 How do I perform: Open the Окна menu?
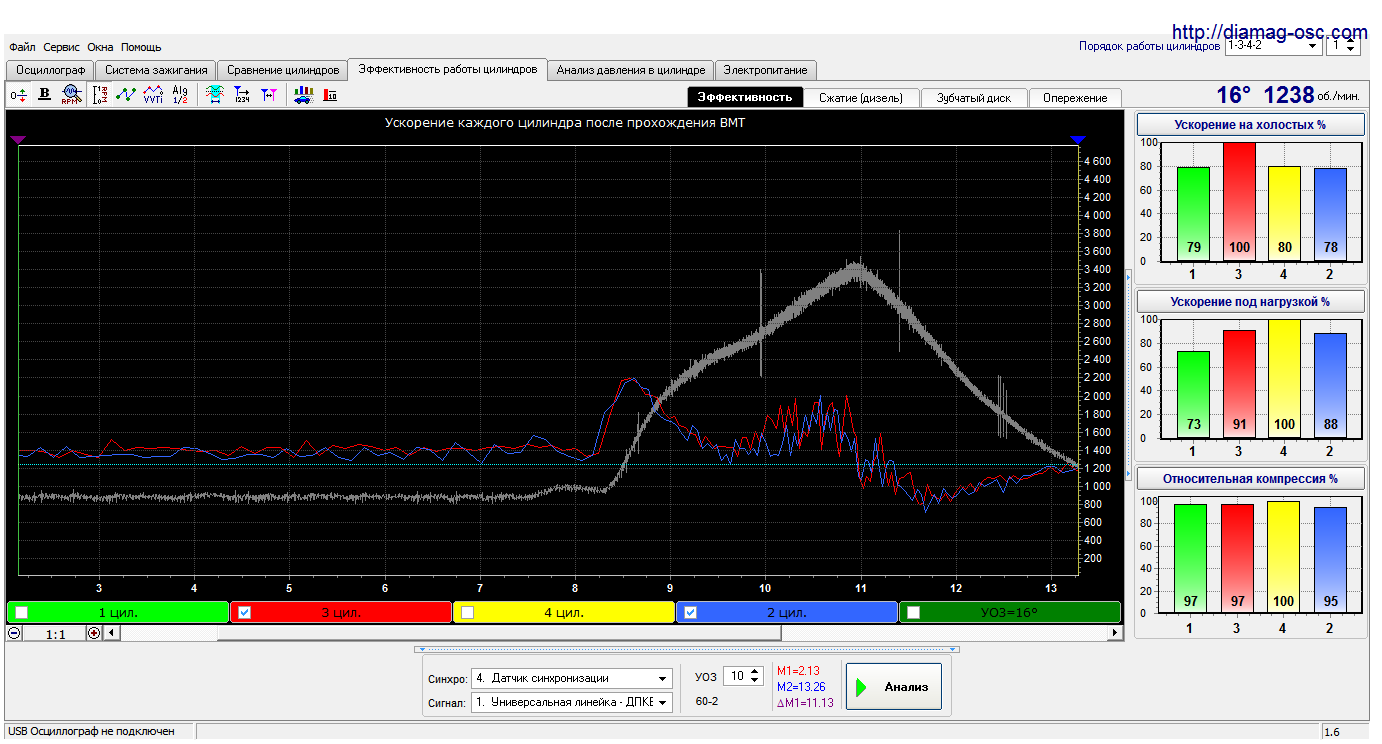point(100,47)
